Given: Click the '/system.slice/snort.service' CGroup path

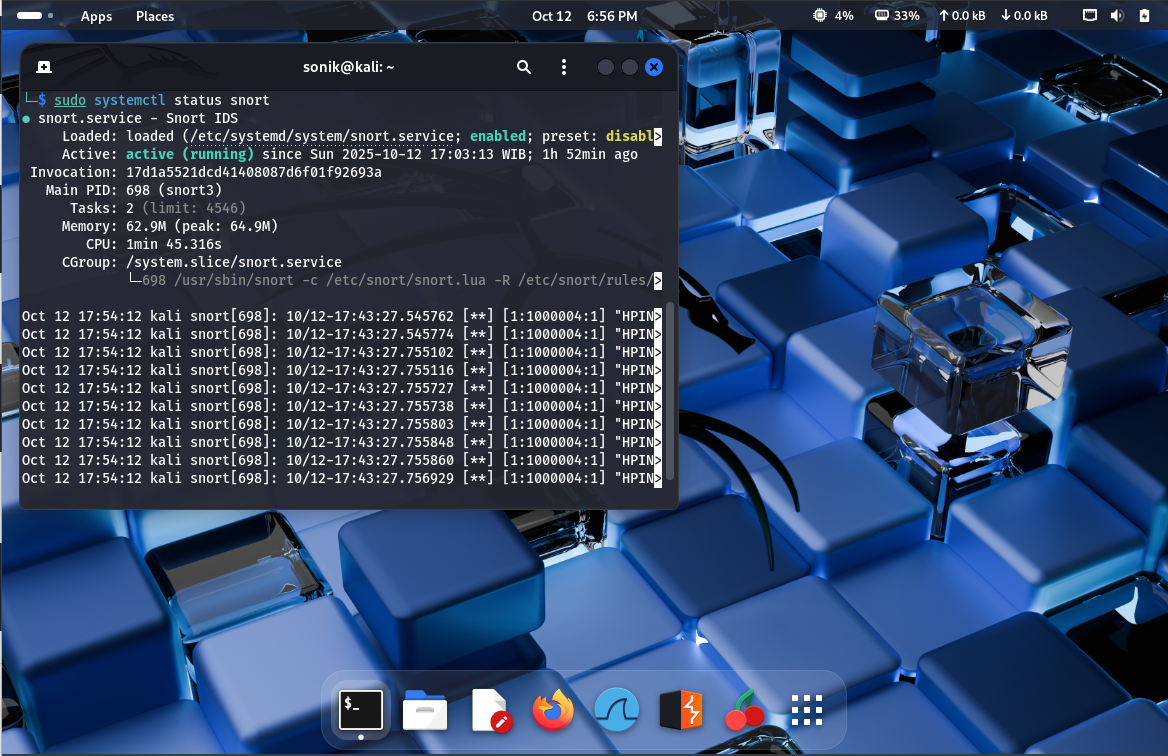Looking at the screenshot, I should coord(234,262).
